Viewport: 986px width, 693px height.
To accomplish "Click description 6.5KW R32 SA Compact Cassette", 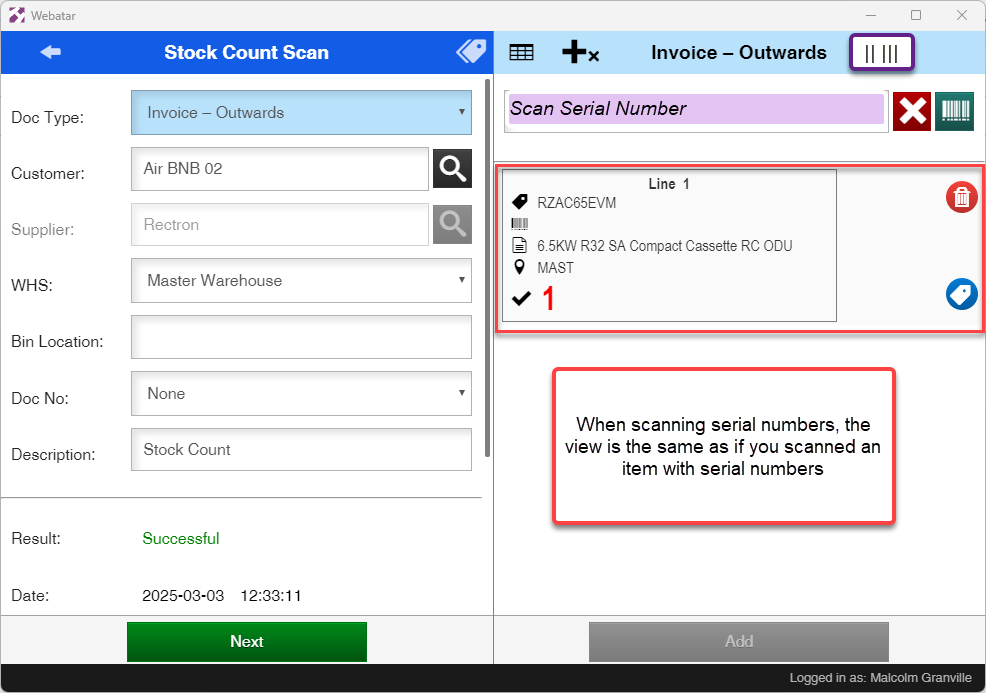I will pos(665,246).
